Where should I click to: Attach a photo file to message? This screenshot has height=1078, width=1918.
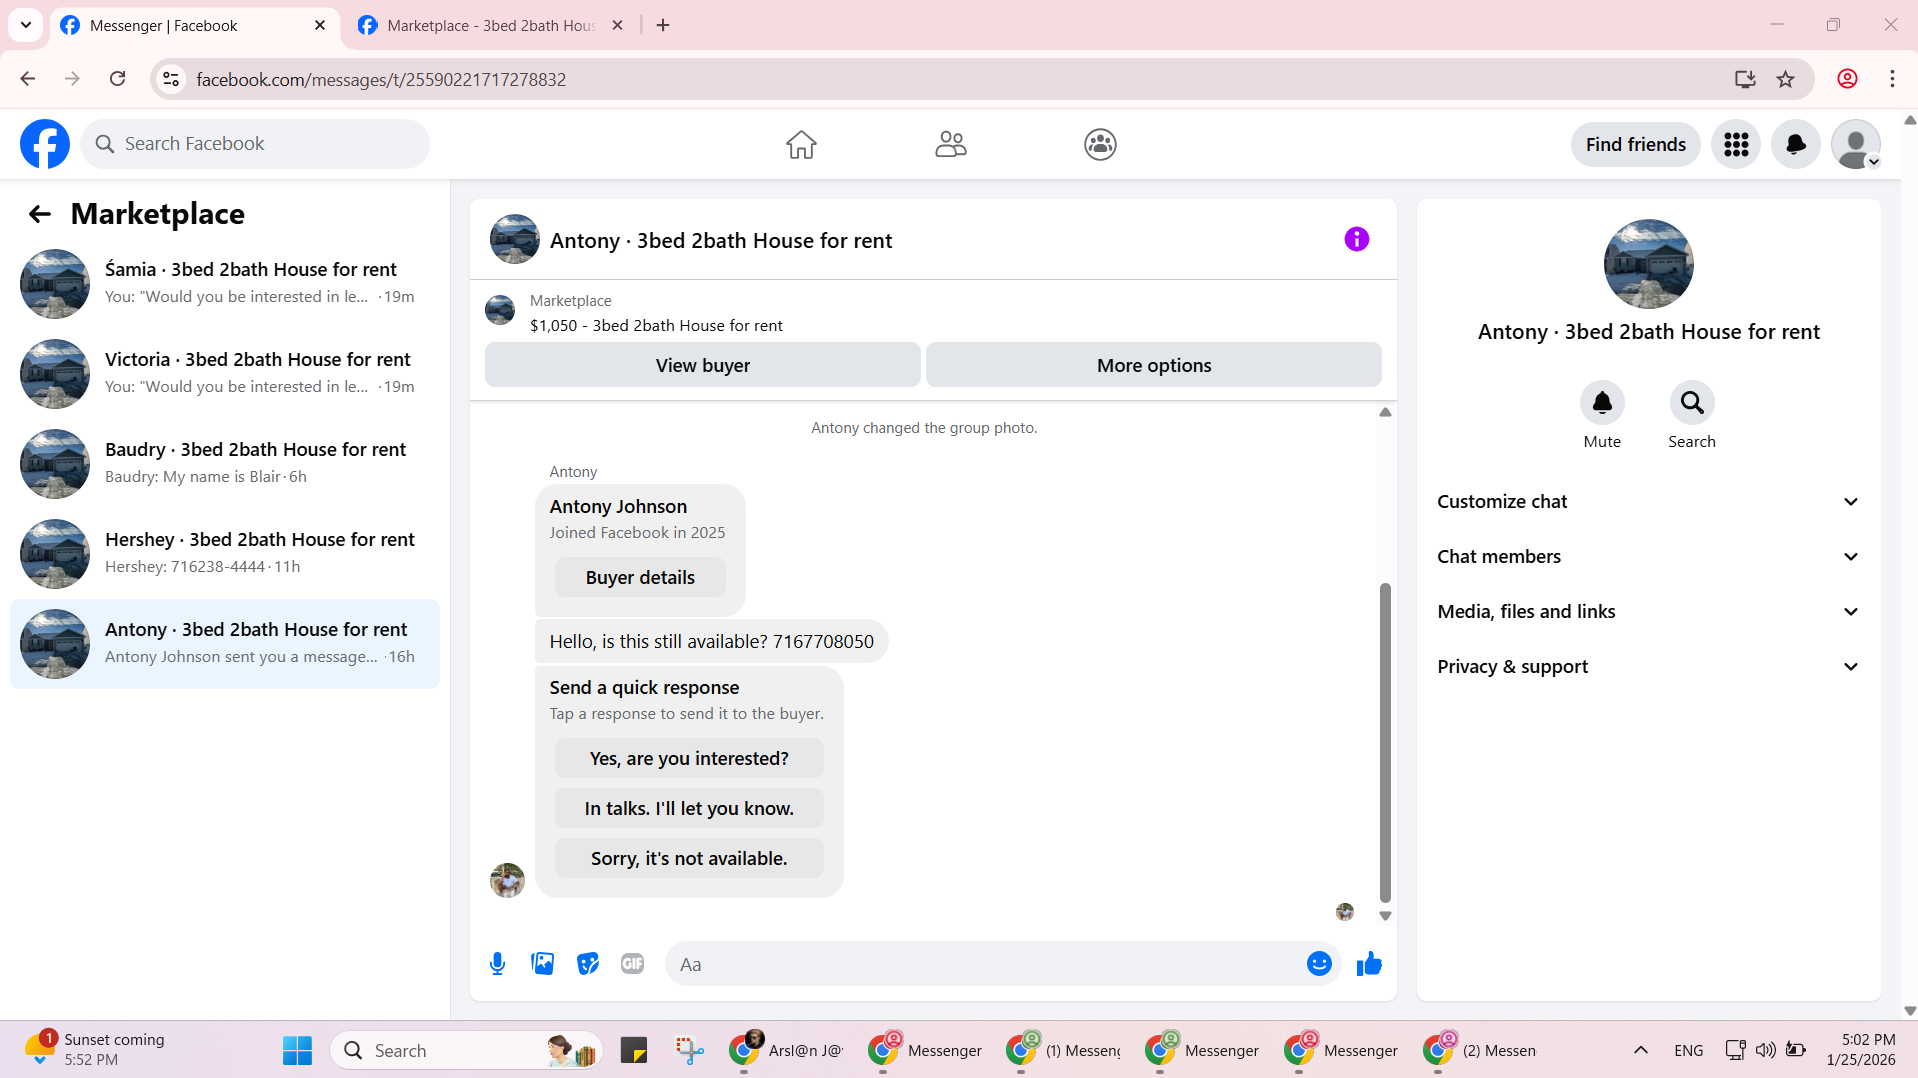pyautogui.click(x=543, y=964)
